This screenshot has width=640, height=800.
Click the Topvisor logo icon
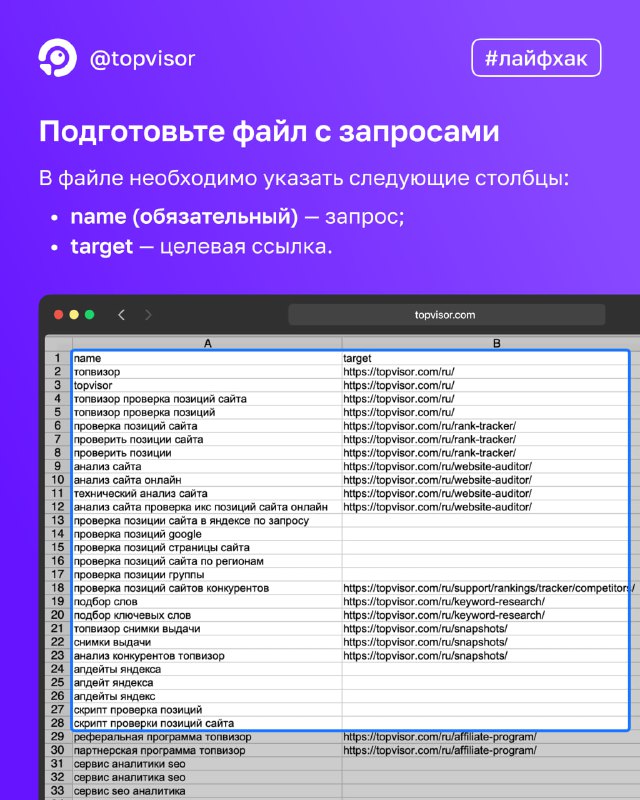pyautogui.click(x=58, y=58)
